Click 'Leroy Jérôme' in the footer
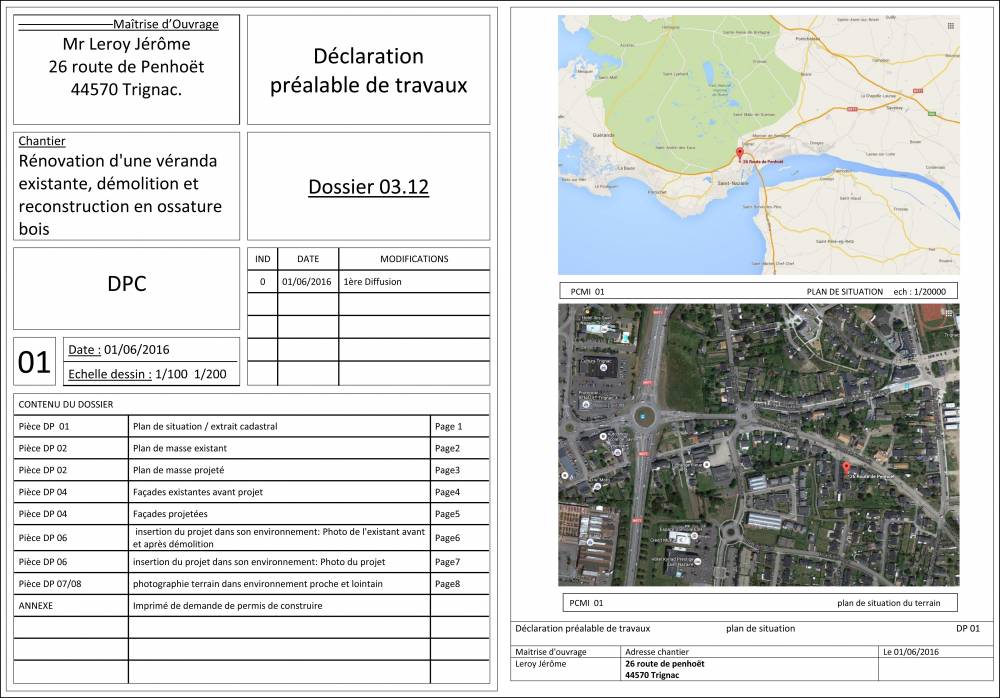 pyautogui.click(x=540, y=664)
